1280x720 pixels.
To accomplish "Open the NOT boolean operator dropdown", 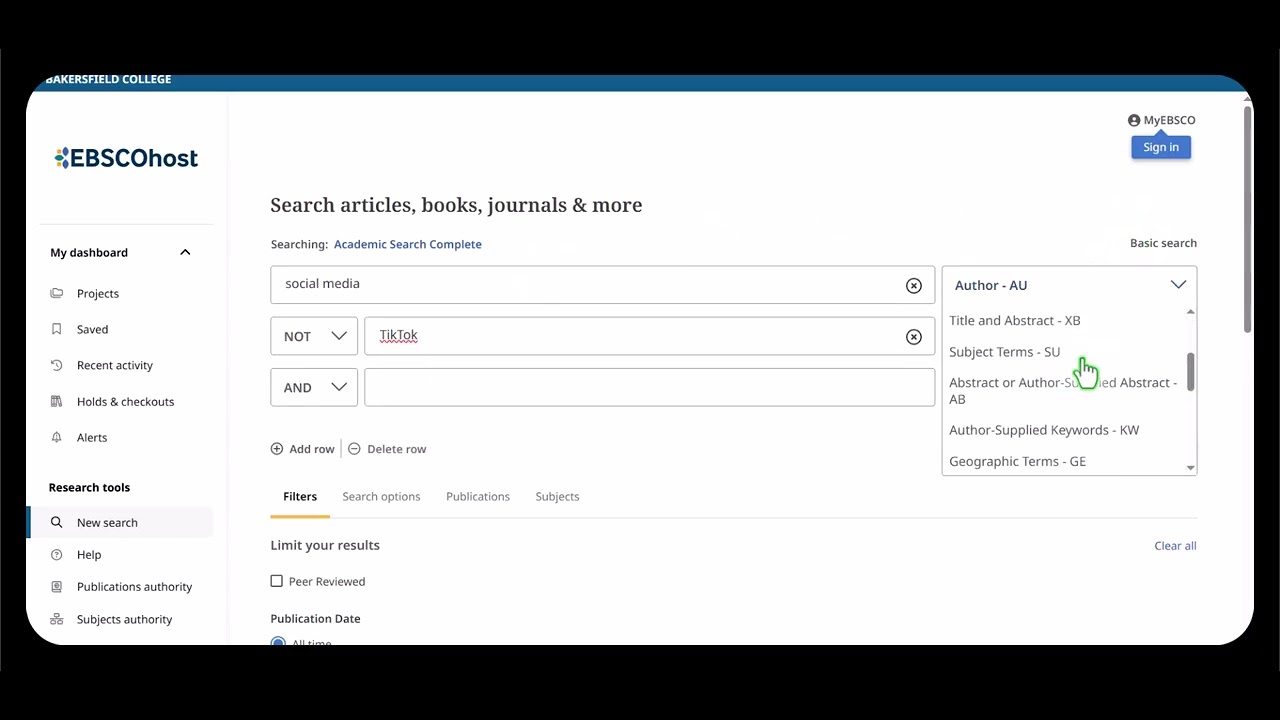I will point(314,336).
